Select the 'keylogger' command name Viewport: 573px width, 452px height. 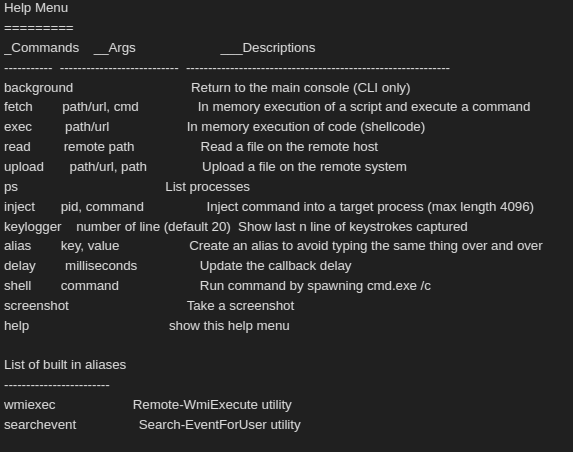click(33, 227)
